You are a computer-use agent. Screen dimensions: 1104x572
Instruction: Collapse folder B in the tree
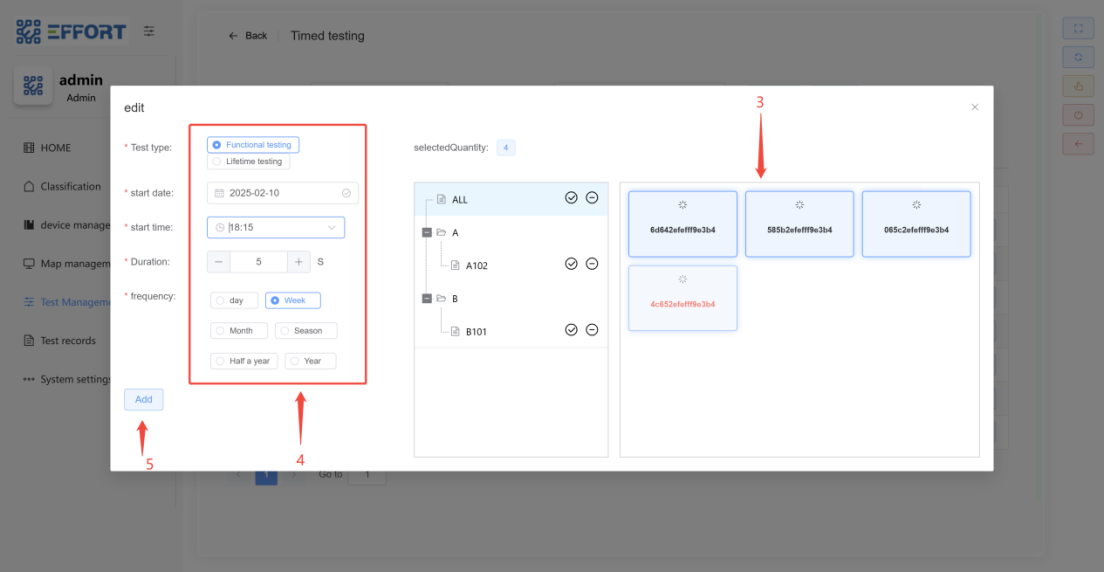click(x=428, y=298)
